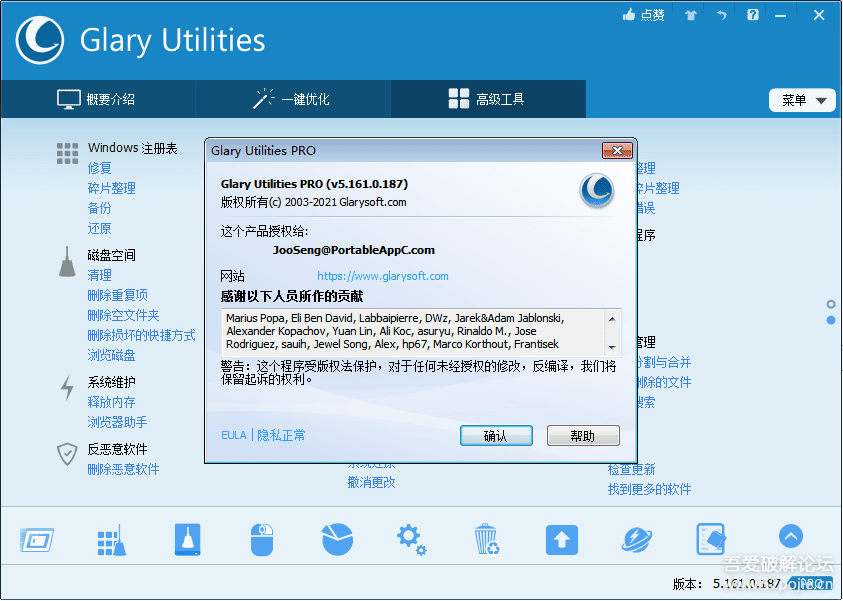Open the 菜单 dropdown

point(802,100)
